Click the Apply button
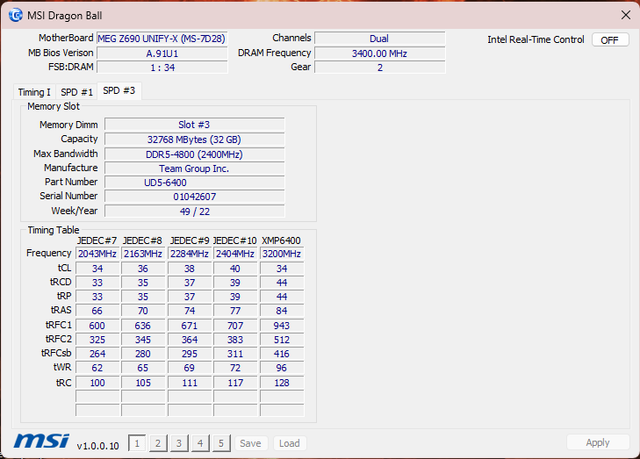 598,442
